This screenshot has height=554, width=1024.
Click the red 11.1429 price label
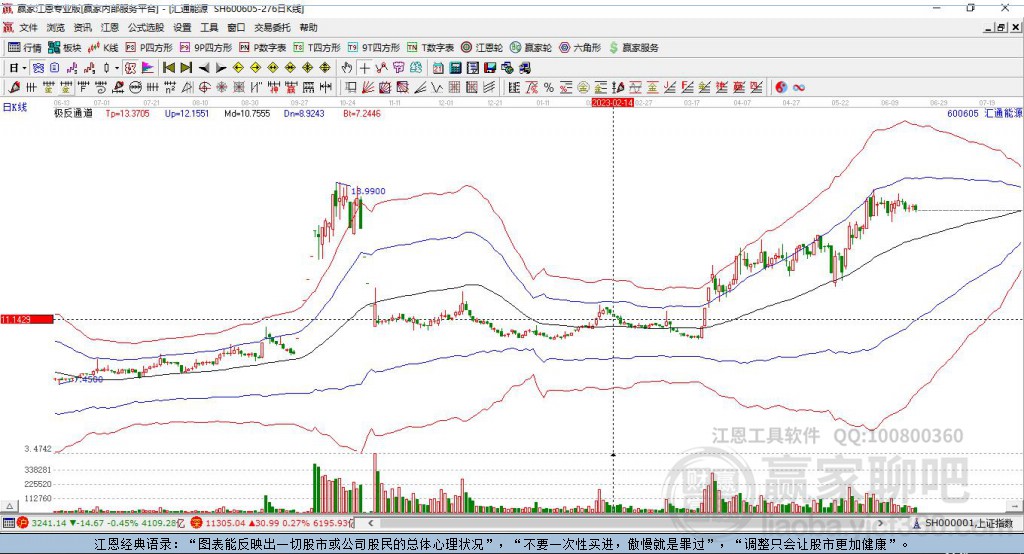point(27,319)
